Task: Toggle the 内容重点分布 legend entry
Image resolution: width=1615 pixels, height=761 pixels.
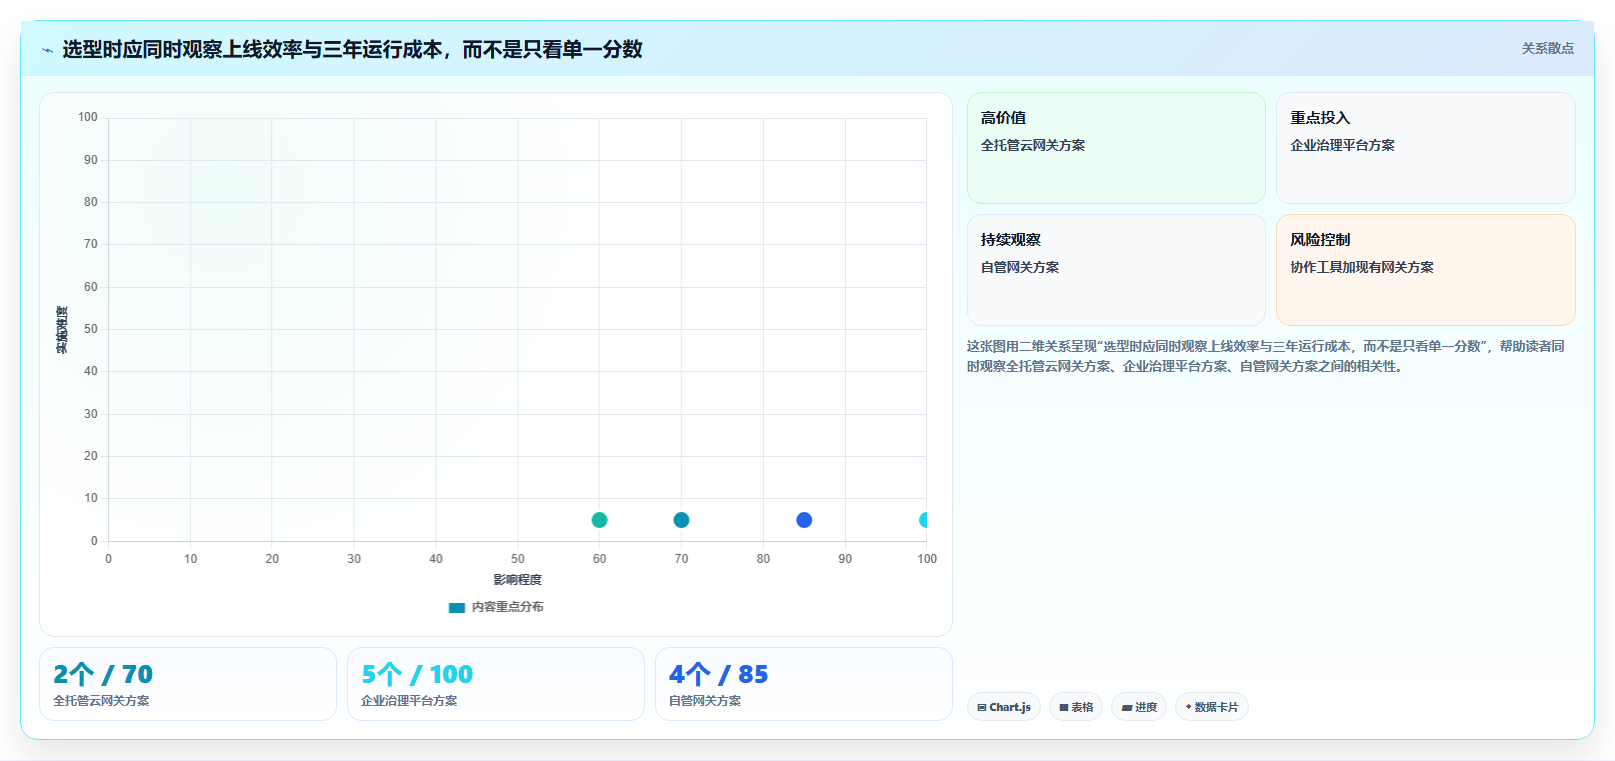Action: 496,607
